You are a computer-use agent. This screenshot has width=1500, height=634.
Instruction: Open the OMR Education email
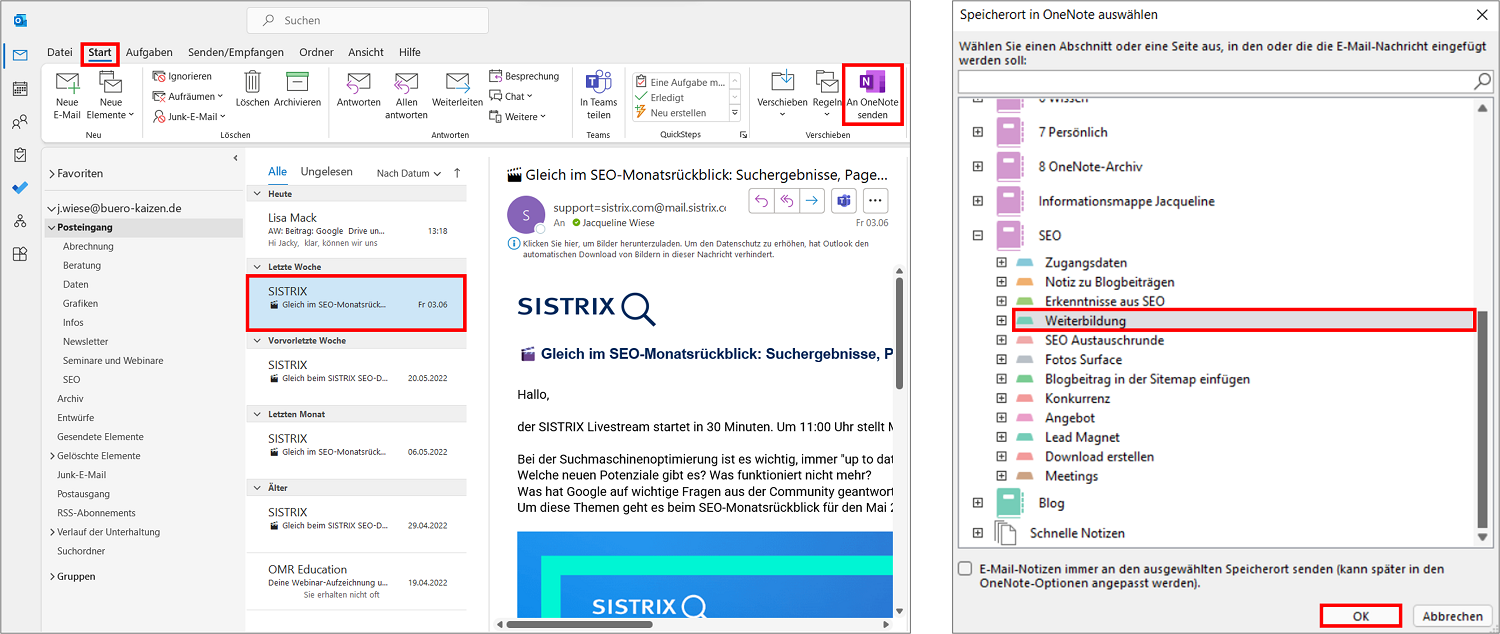(356, 582)
